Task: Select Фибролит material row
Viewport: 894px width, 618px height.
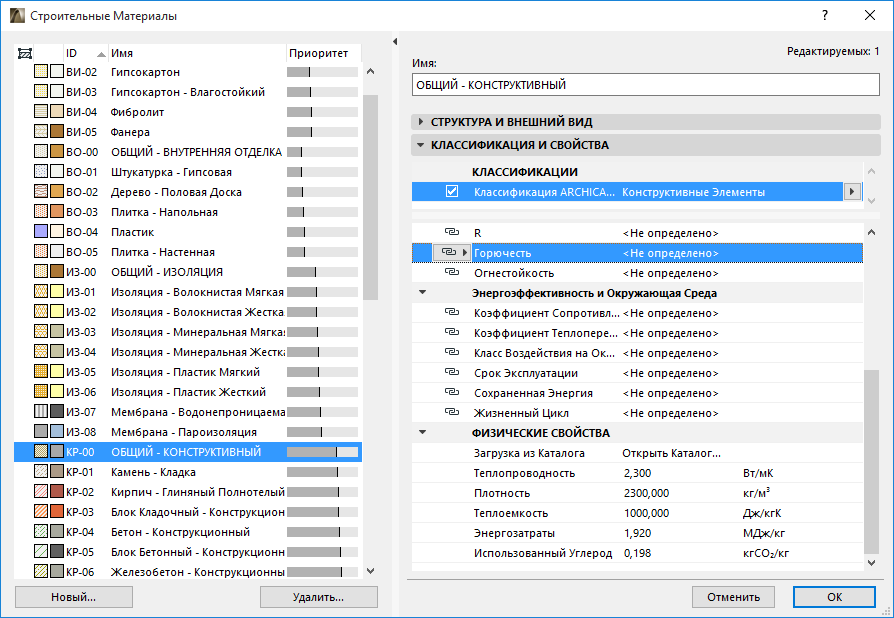Action: pyautogui.click(x=188, y=112)
